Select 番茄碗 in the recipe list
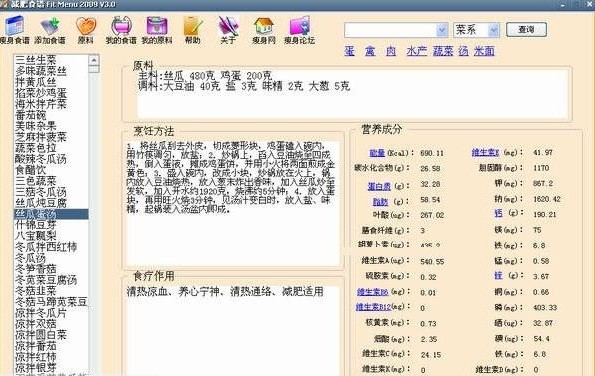The height and width of the screenshot is (376, 595). tap(51, 115)
